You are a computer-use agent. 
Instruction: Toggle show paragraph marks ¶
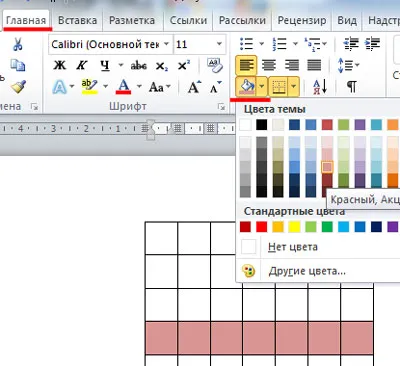tap(352, 87)
